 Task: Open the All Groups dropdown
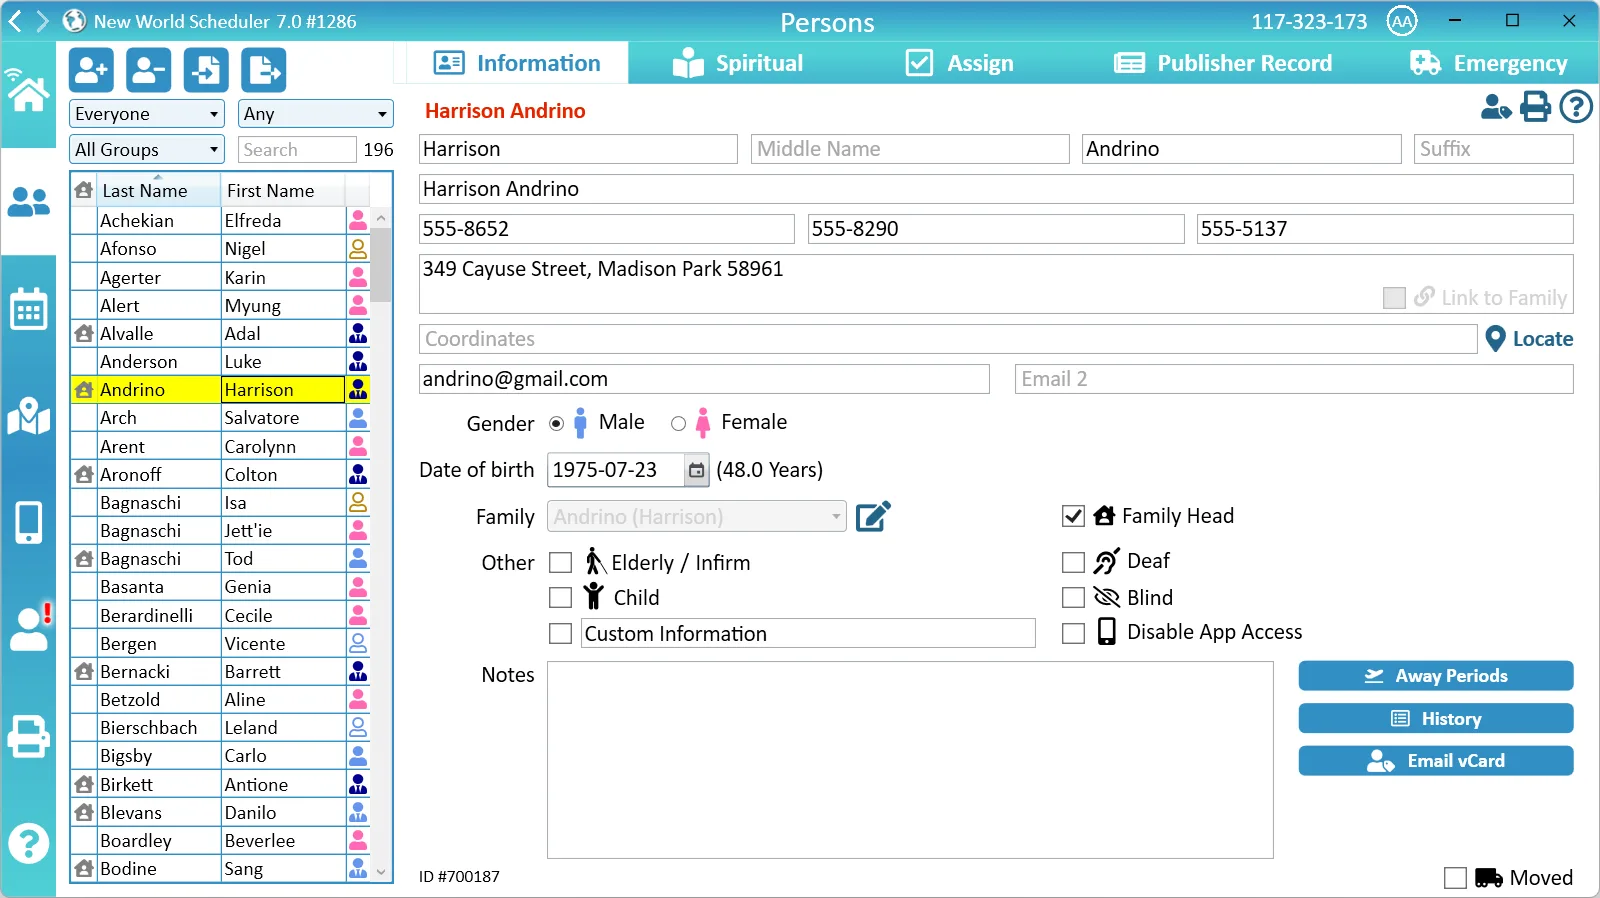pyautogui.click(x=146, y=150)
